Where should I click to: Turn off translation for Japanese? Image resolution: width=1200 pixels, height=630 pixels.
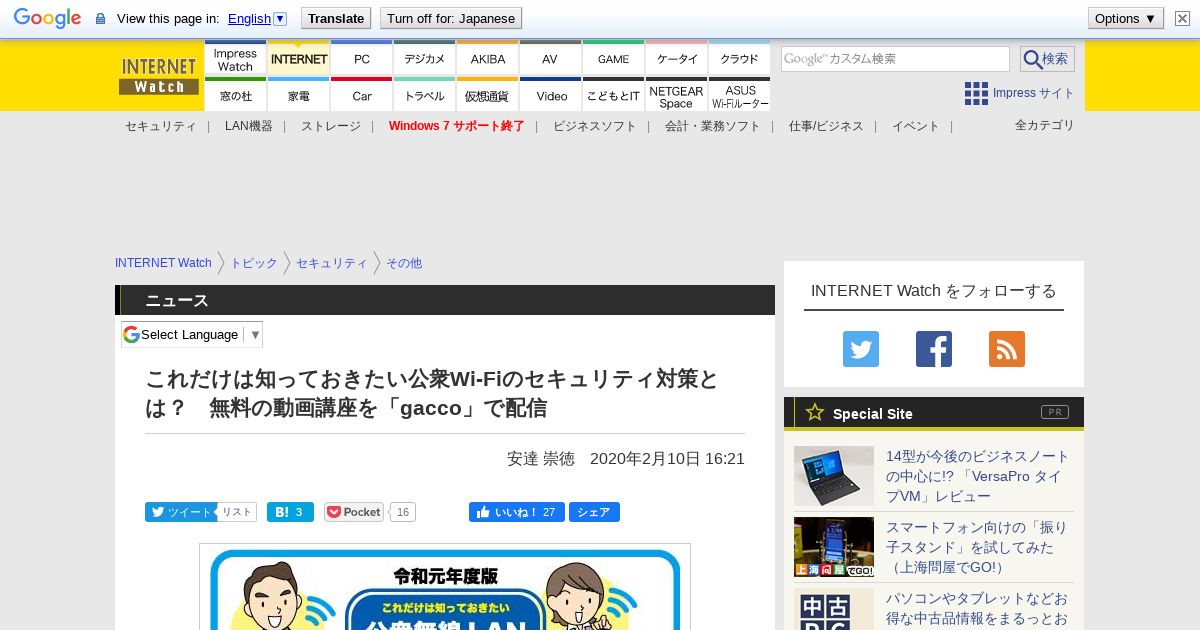451,18
